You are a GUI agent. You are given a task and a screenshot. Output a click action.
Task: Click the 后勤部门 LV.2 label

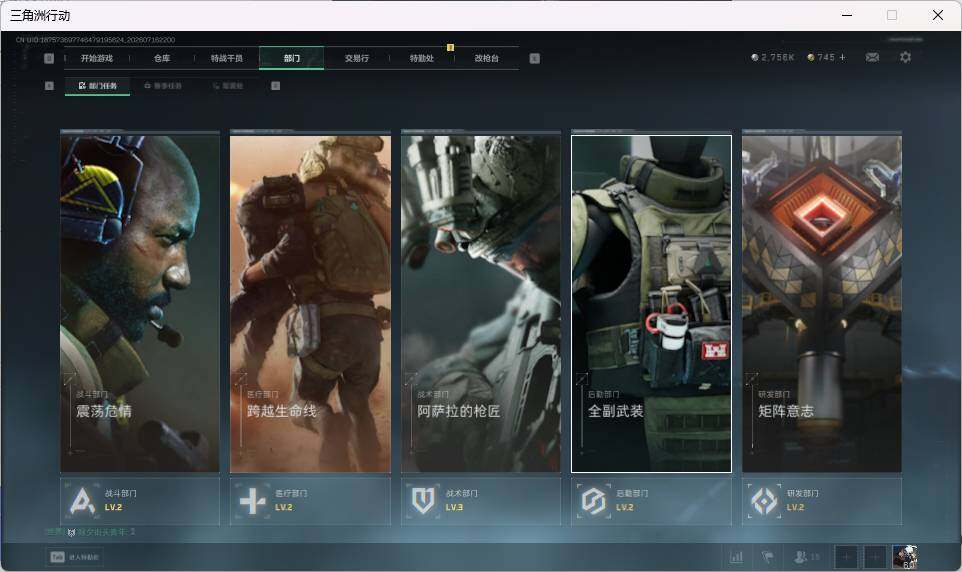click(x=625, y=508)
